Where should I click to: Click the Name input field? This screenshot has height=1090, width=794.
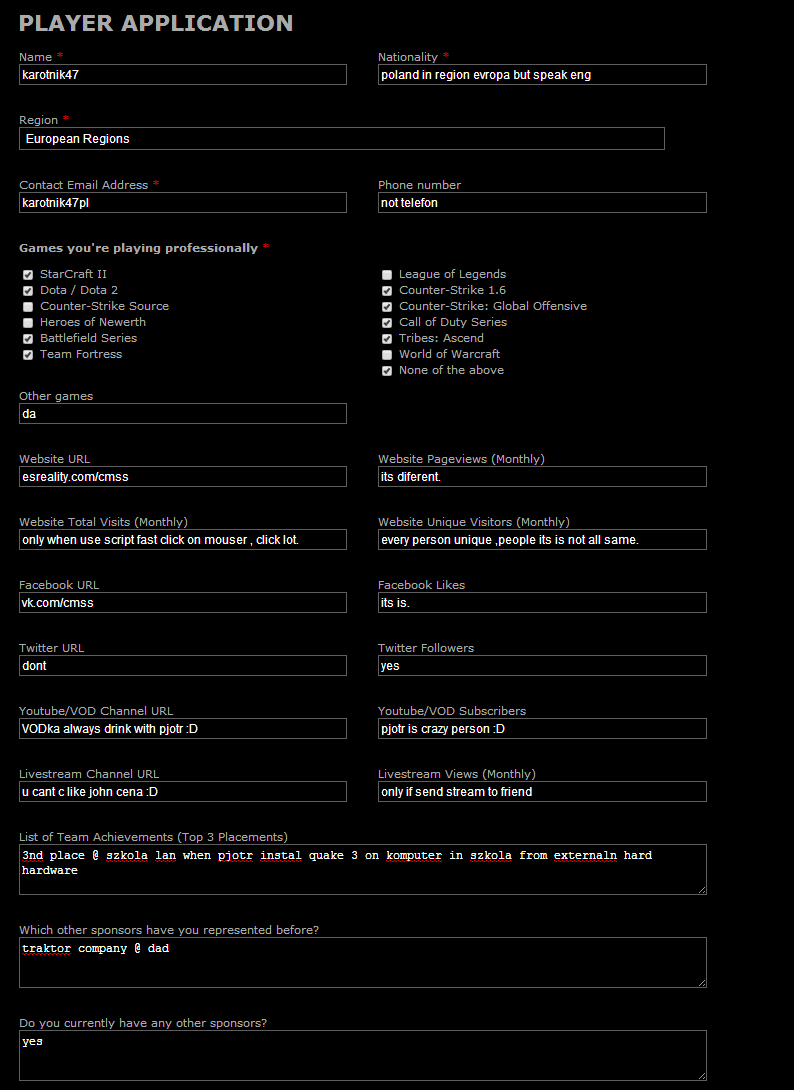(182, 75)
